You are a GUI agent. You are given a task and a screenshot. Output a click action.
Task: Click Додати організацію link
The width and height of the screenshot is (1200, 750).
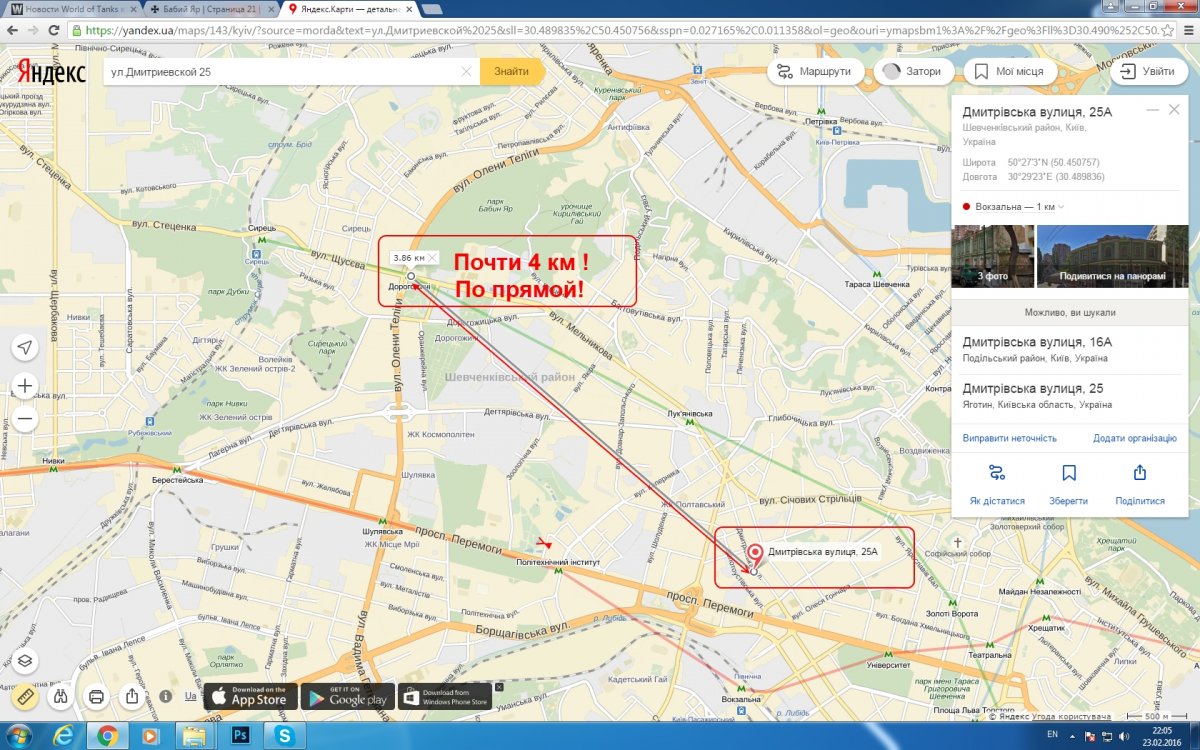tap(1135, 438)
